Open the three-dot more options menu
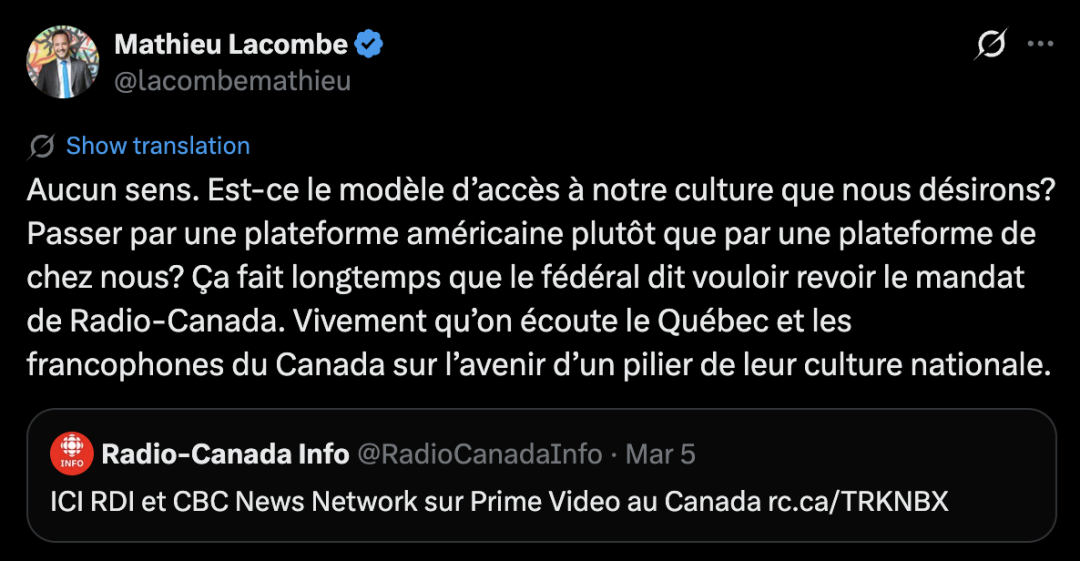Screen dimensions: 1080x561 [1041, 44]
